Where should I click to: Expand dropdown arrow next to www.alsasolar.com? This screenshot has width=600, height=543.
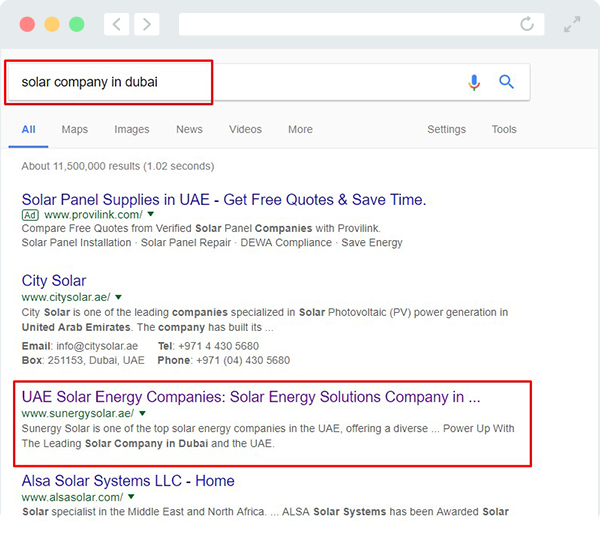131,497
